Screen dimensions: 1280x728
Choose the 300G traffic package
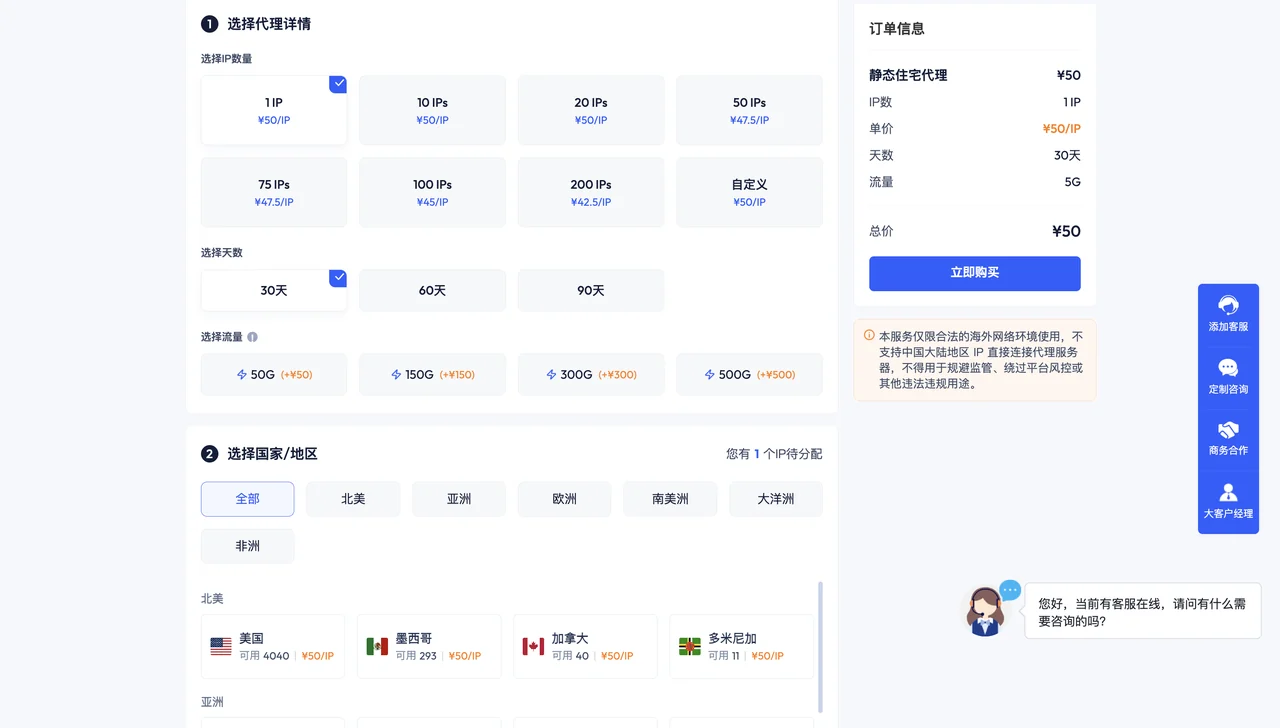(x=591, y=375)
